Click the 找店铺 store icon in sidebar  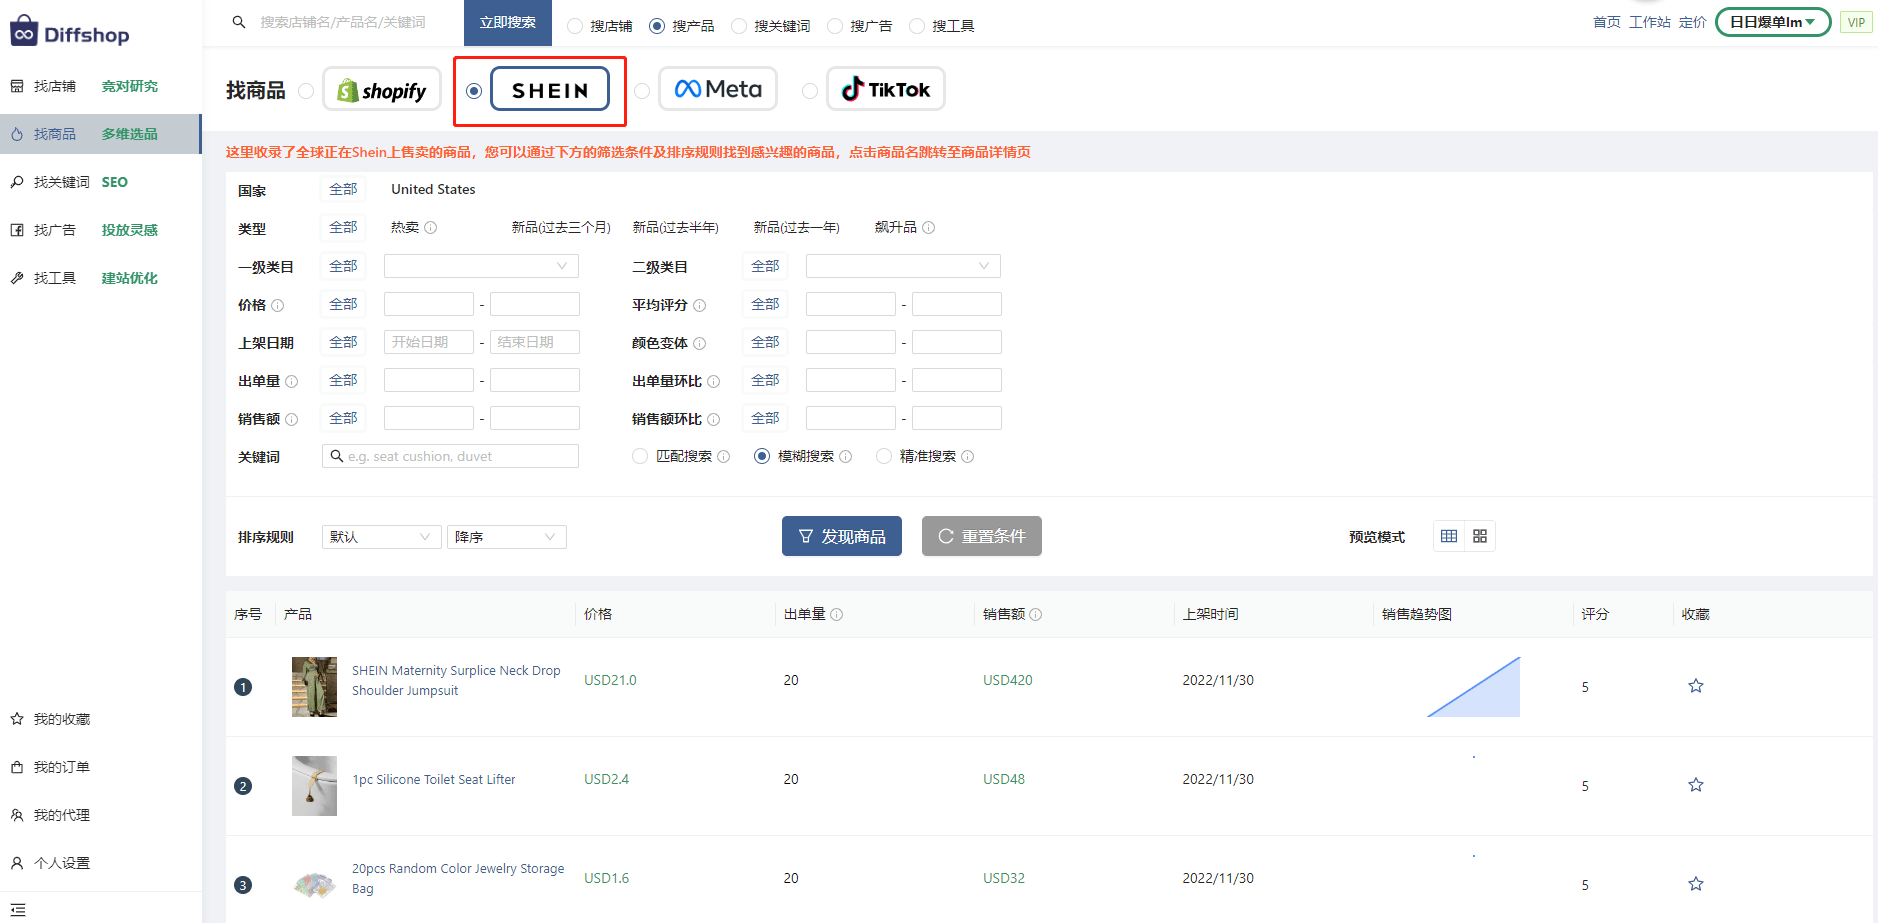click(17, 86)
